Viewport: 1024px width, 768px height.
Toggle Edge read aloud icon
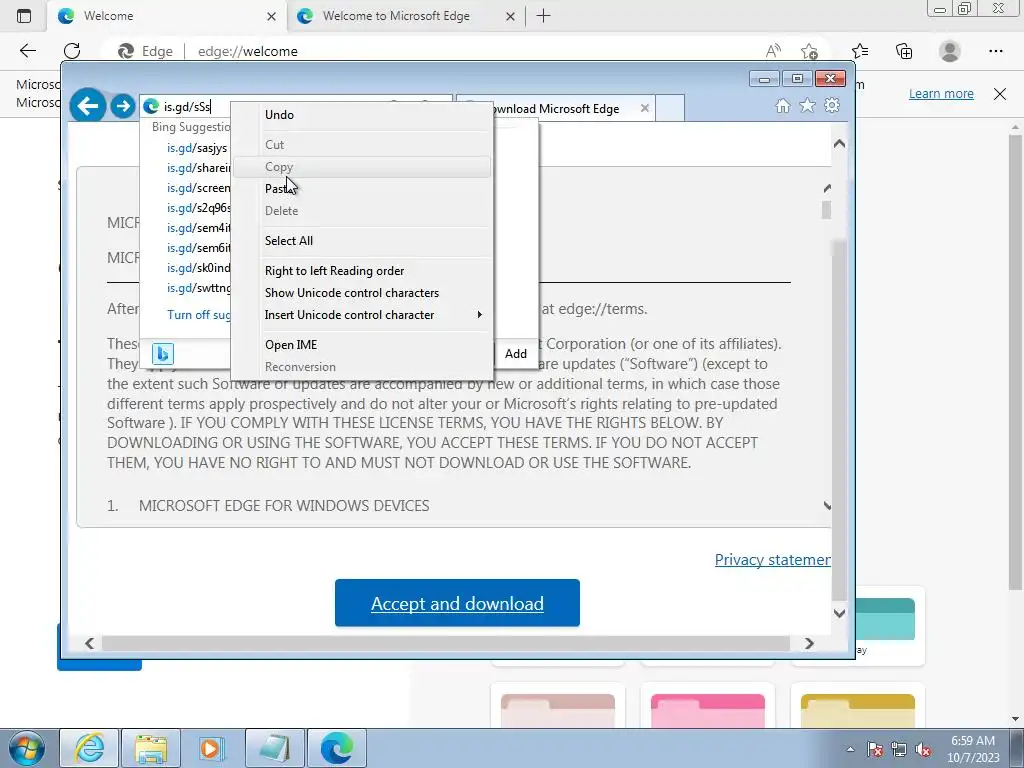pos(773,51)
